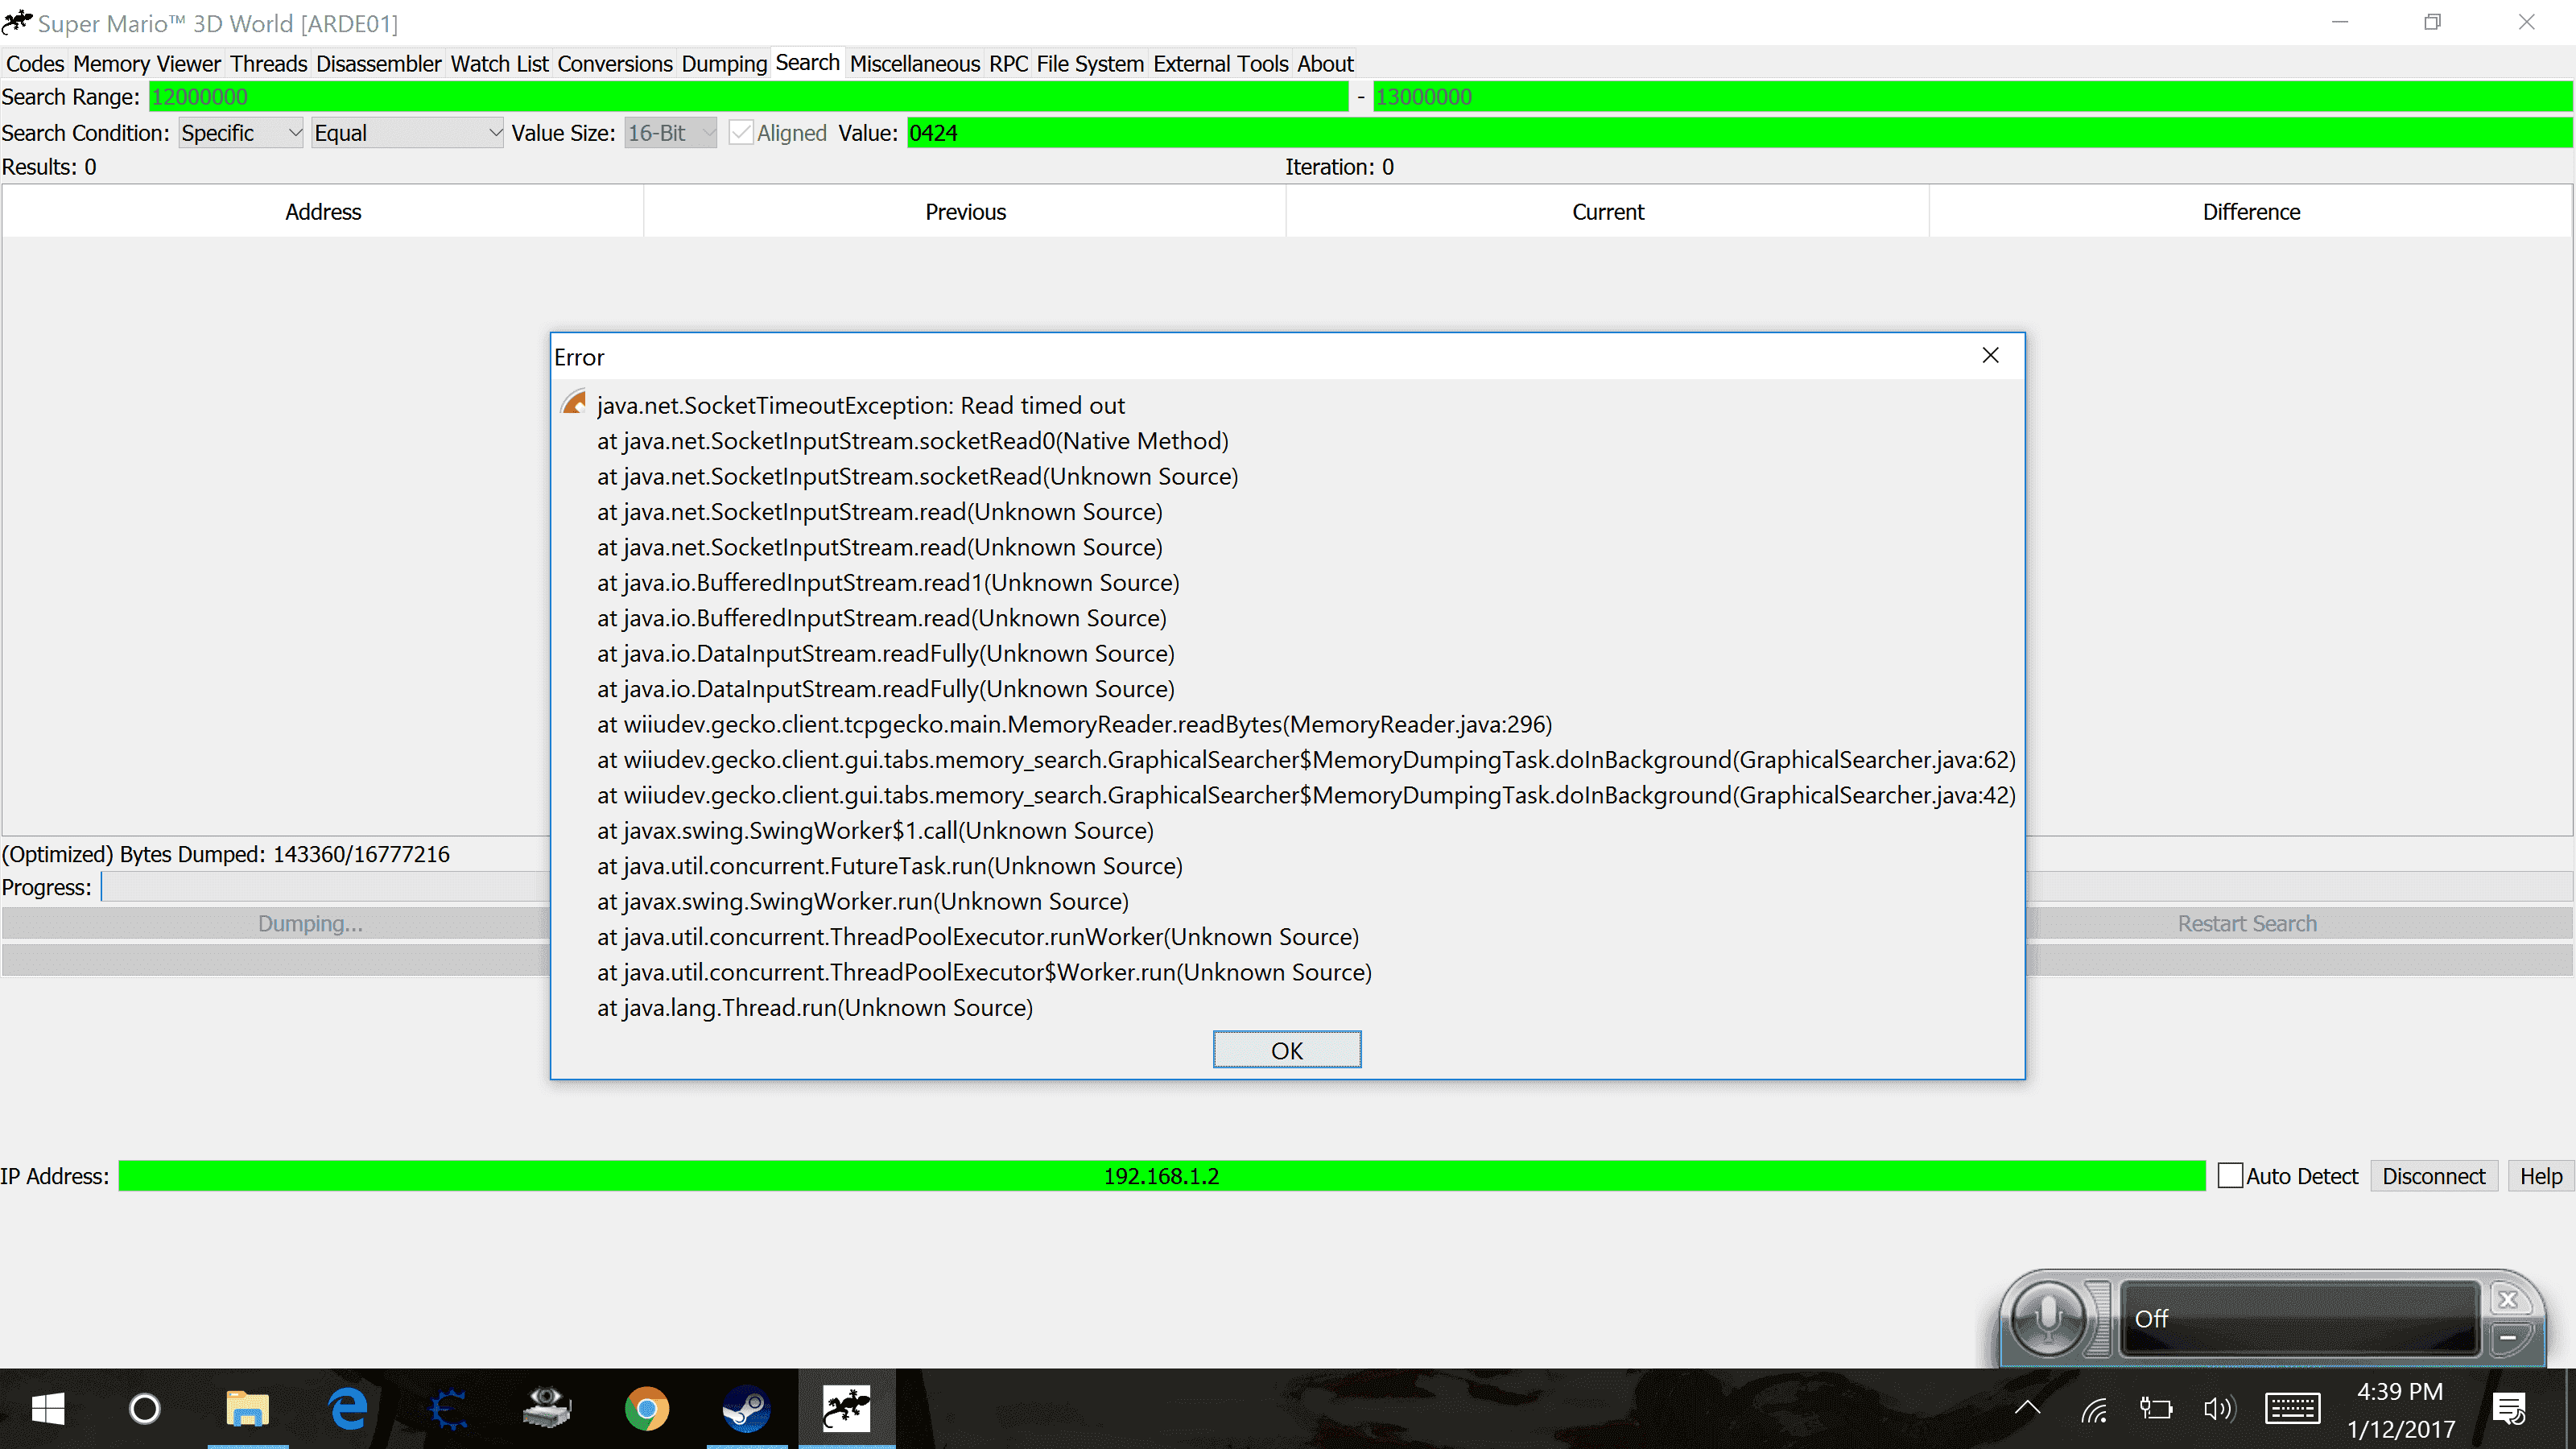Click the Previous column header

point(965,212)
